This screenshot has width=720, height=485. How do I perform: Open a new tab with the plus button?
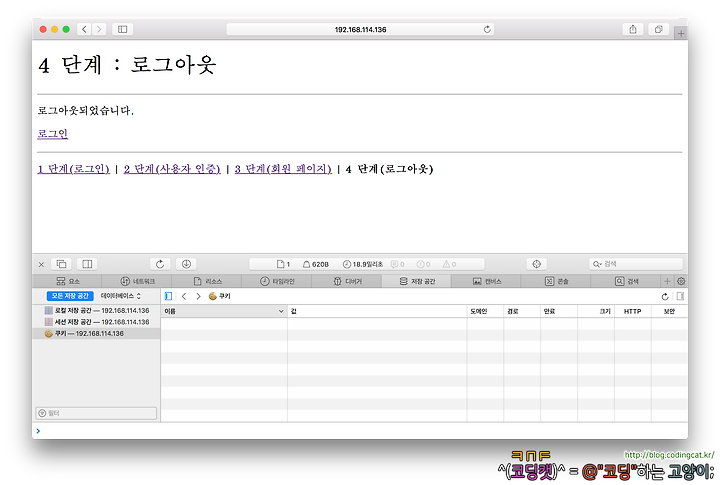pos(681,34)
